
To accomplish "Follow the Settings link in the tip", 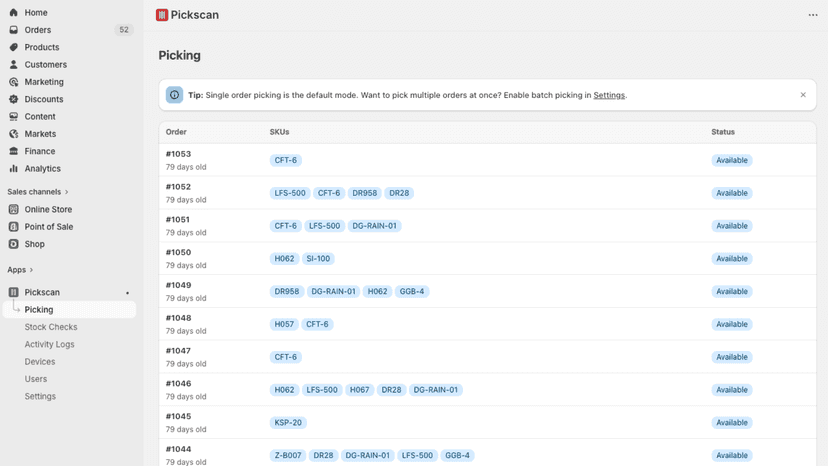I will click(x=609, y=95).
